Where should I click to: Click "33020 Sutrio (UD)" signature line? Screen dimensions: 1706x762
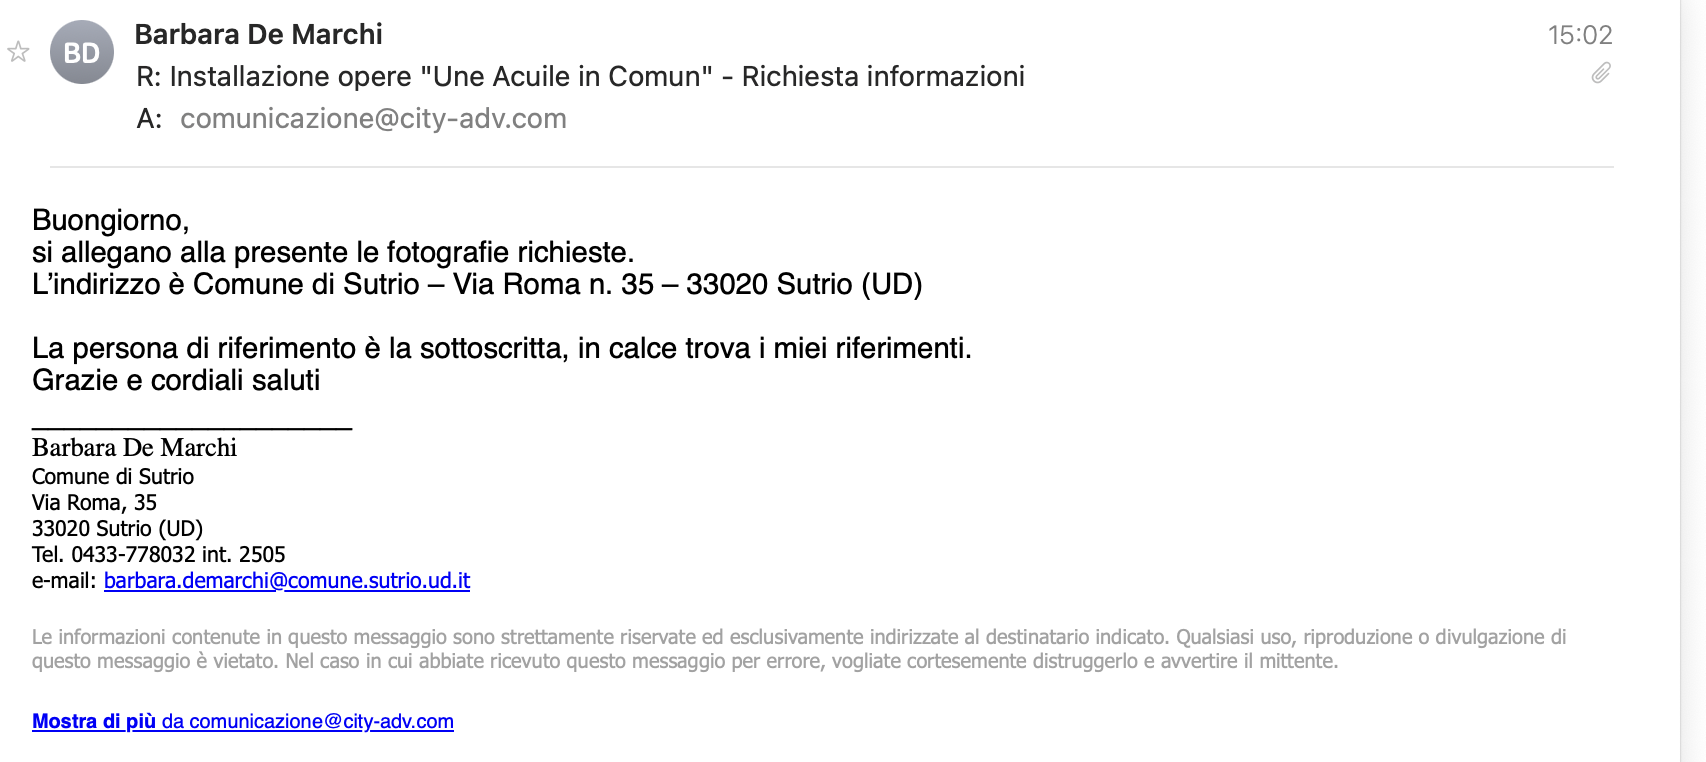117,529
